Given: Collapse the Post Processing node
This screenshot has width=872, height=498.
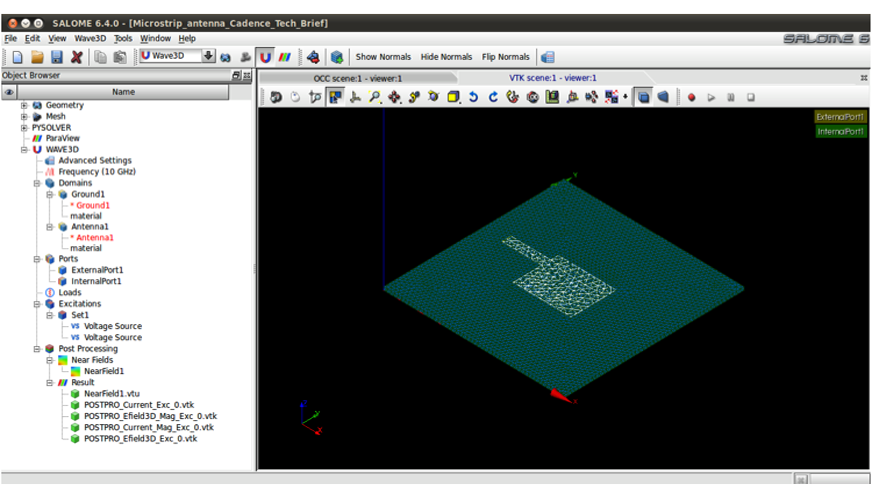Looking at the screenshot, I should 37,349.
